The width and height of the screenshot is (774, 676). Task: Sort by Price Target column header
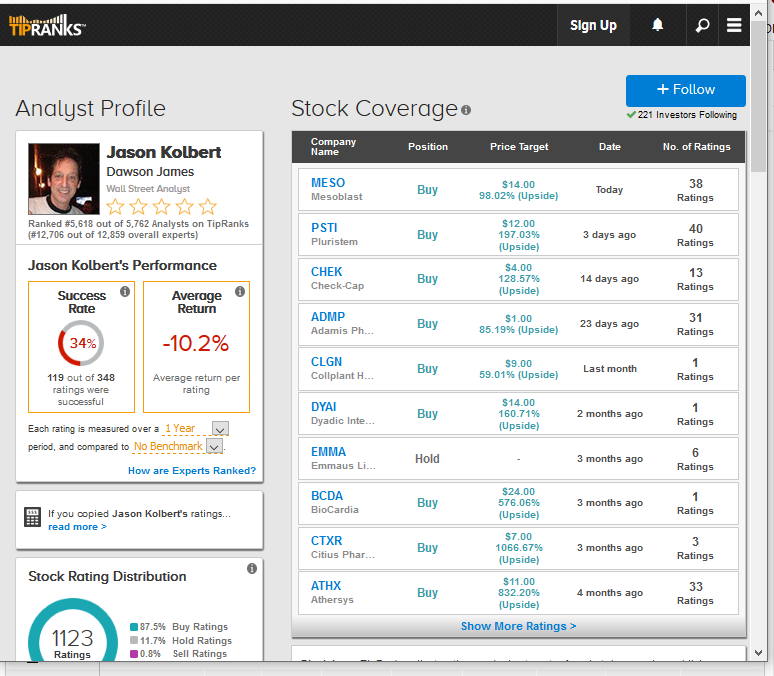pyautogui.click(x=519, y=147)
